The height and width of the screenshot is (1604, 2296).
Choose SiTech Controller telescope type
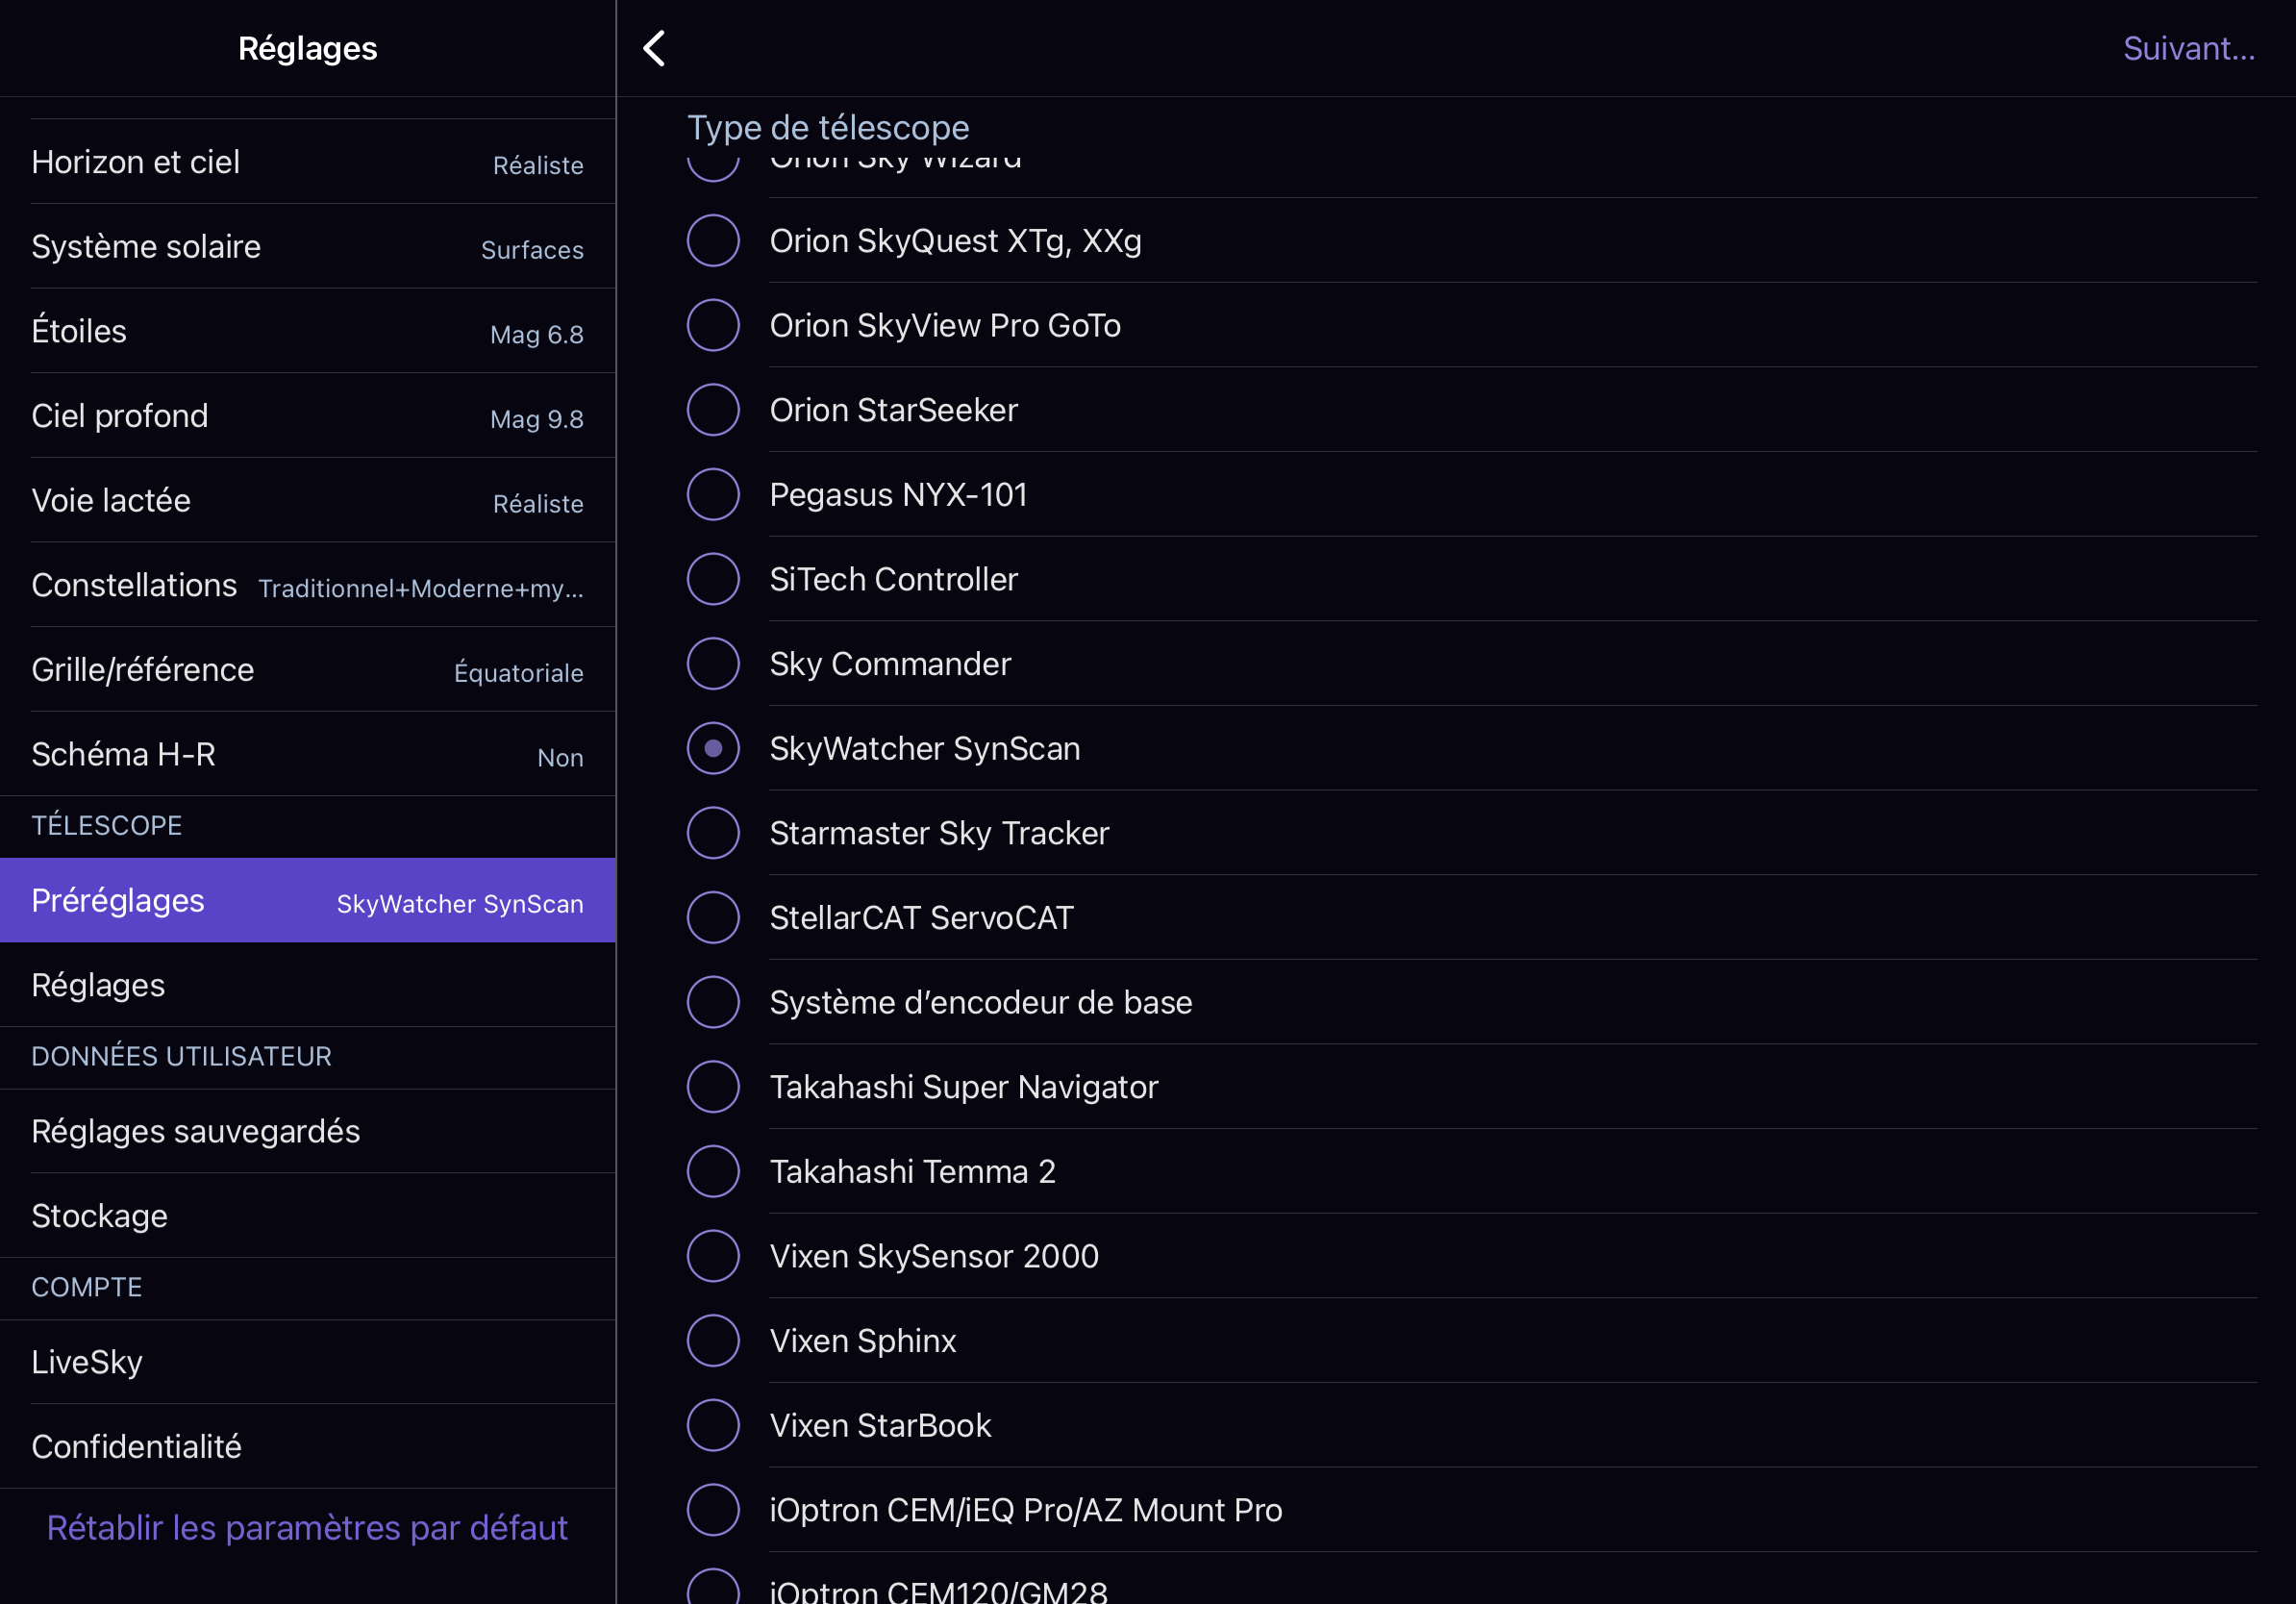(713, 579)
